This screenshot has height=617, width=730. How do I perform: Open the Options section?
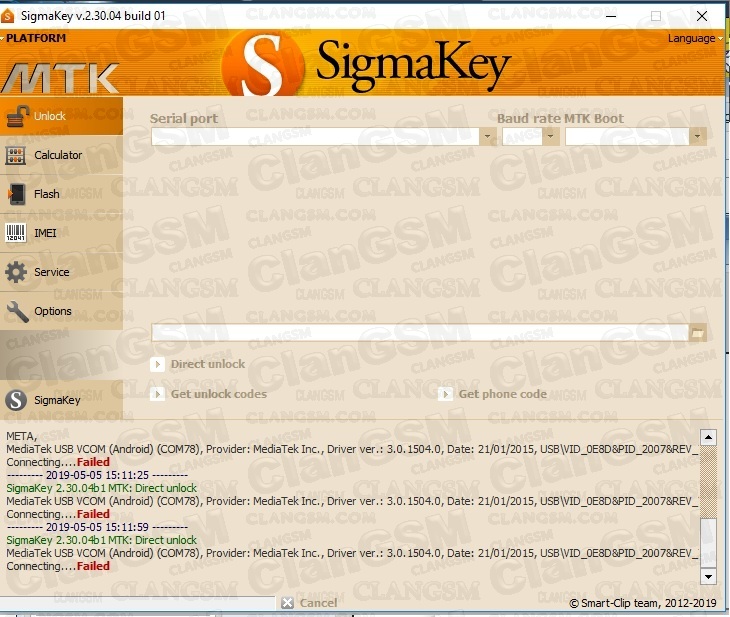pyautogui.click(x=61, y=311)
